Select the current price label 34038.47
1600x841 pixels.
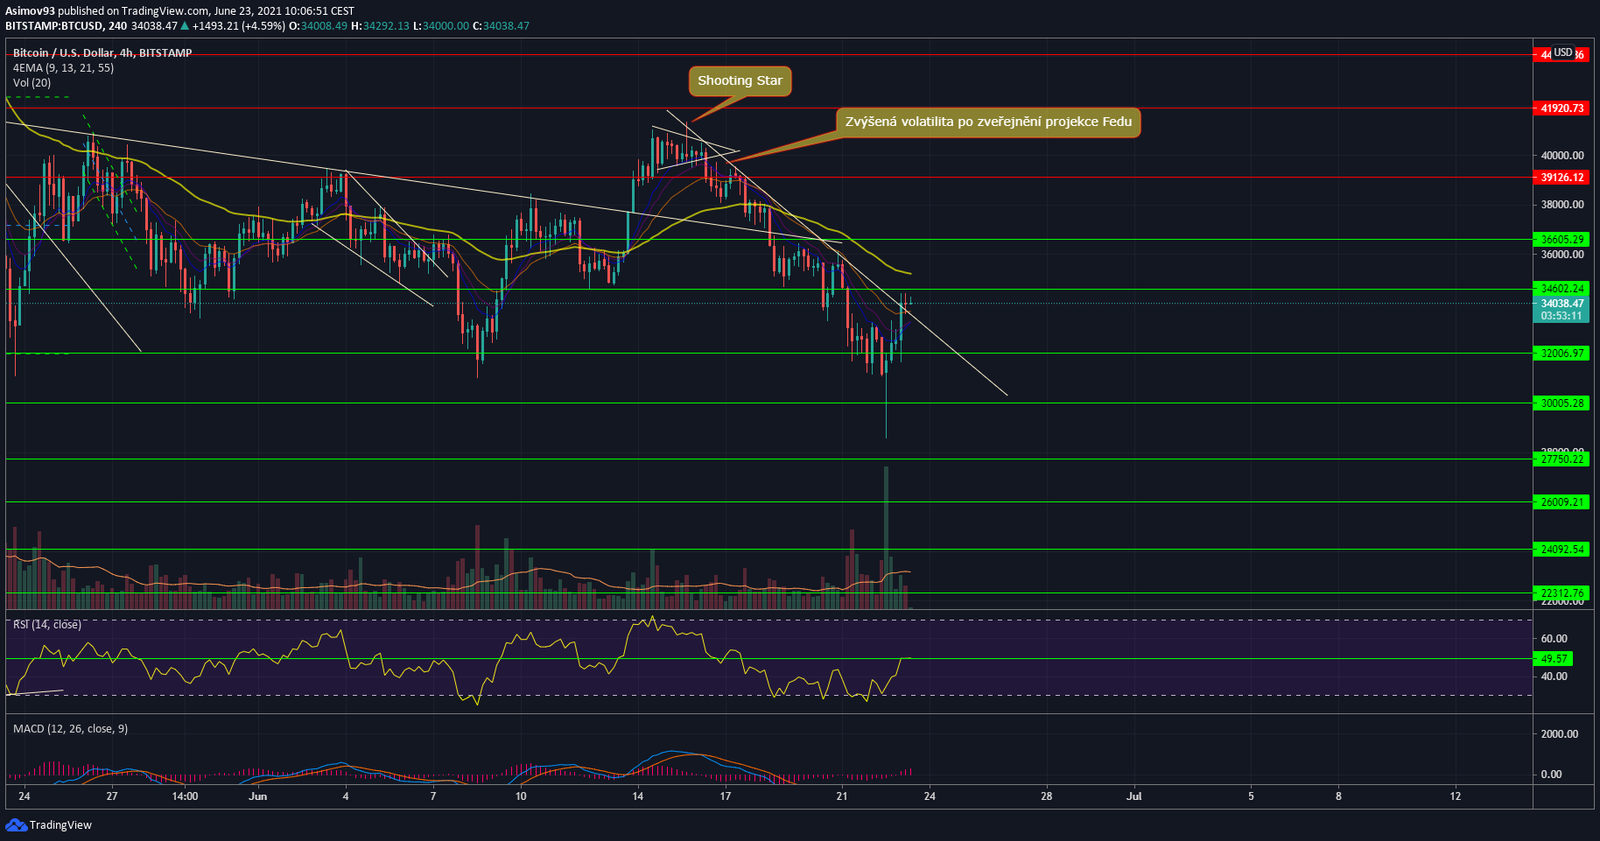(1561, 303)
